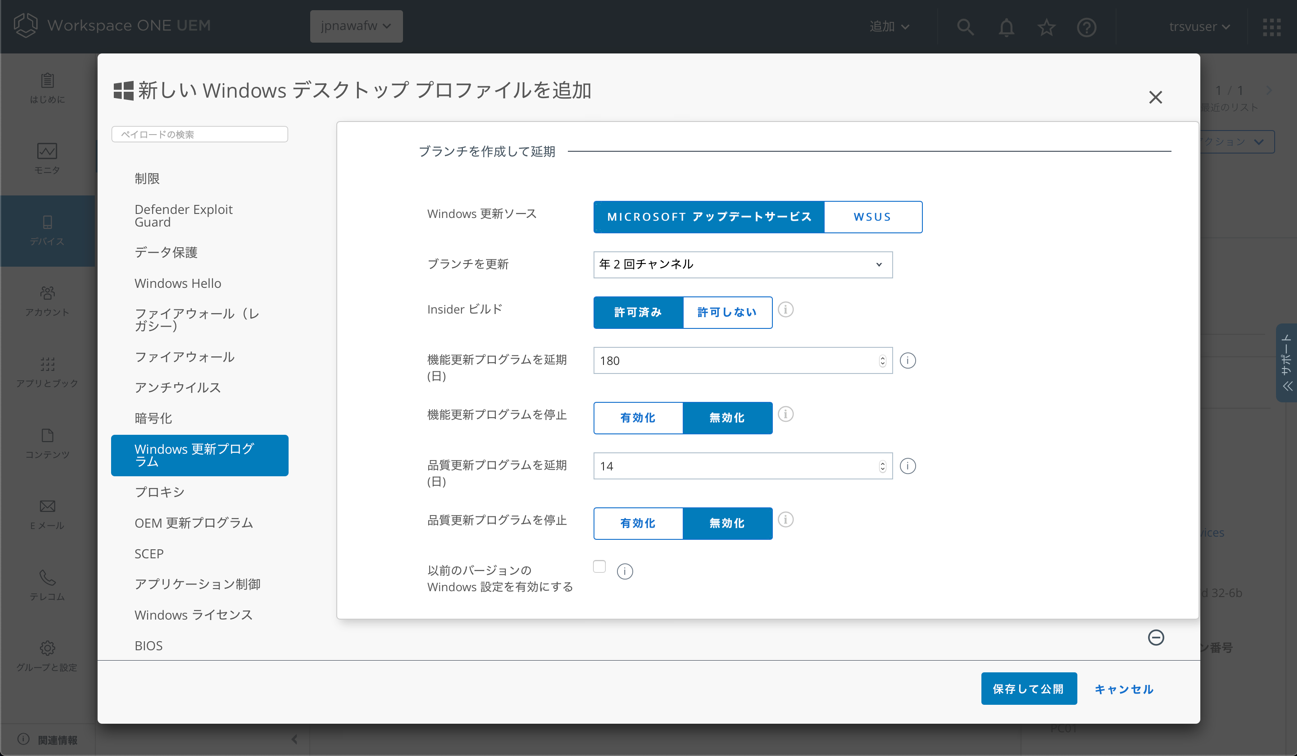Select OEM 更新プログラム payload
1297x756 pixels.
click(x=194, y=524)
